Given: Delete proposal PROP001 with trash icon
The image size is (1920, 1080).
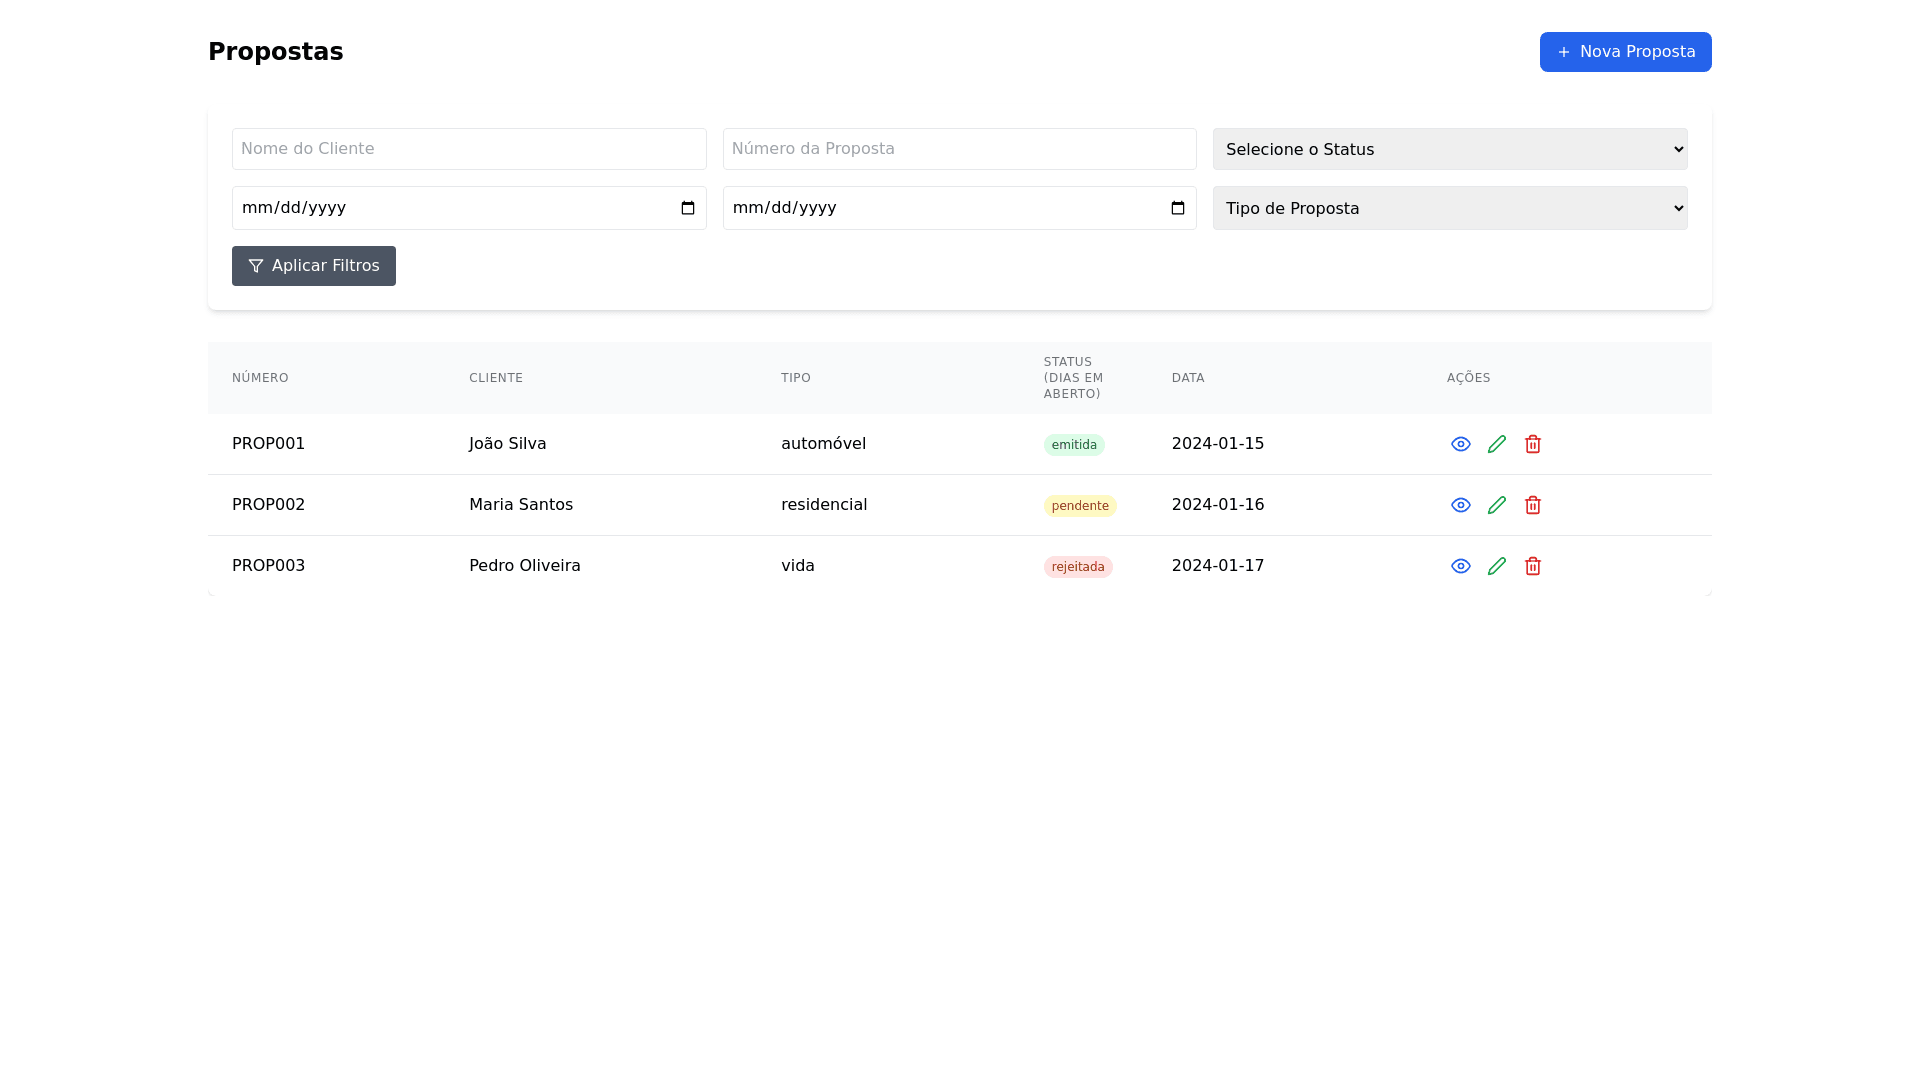Looking at the screenshot, I should (1533, 444).
